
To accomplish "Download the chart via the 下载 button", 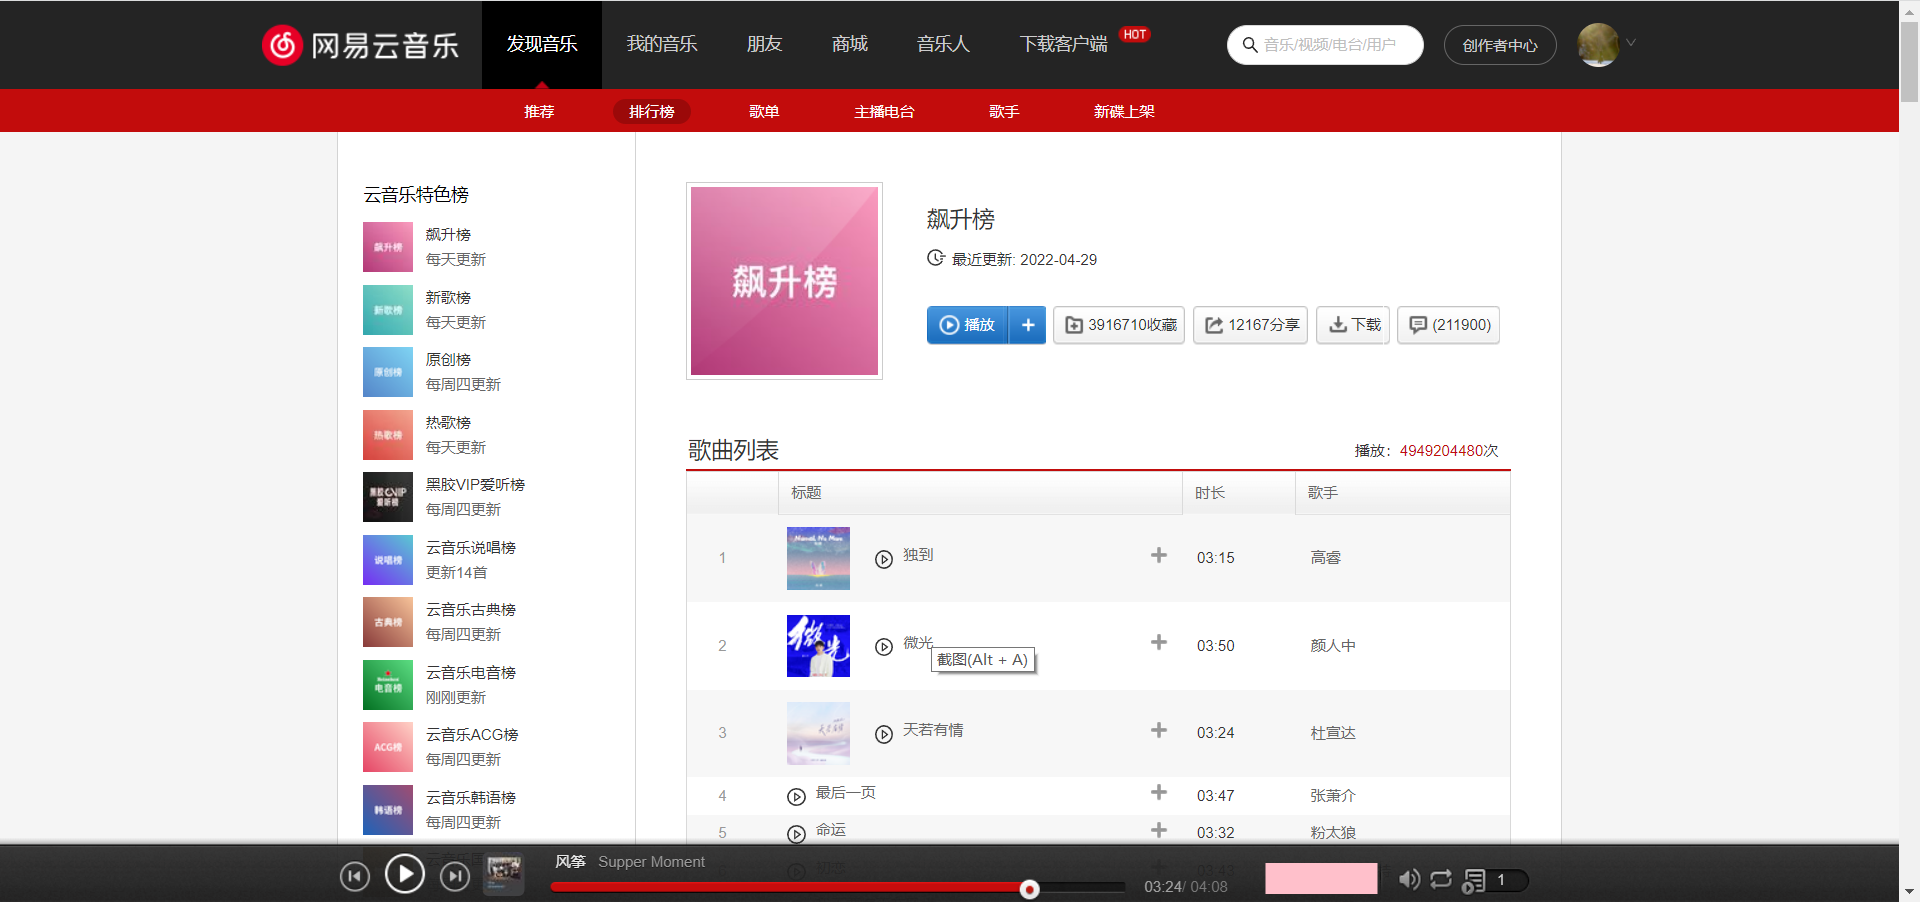I will (1353, 325).
